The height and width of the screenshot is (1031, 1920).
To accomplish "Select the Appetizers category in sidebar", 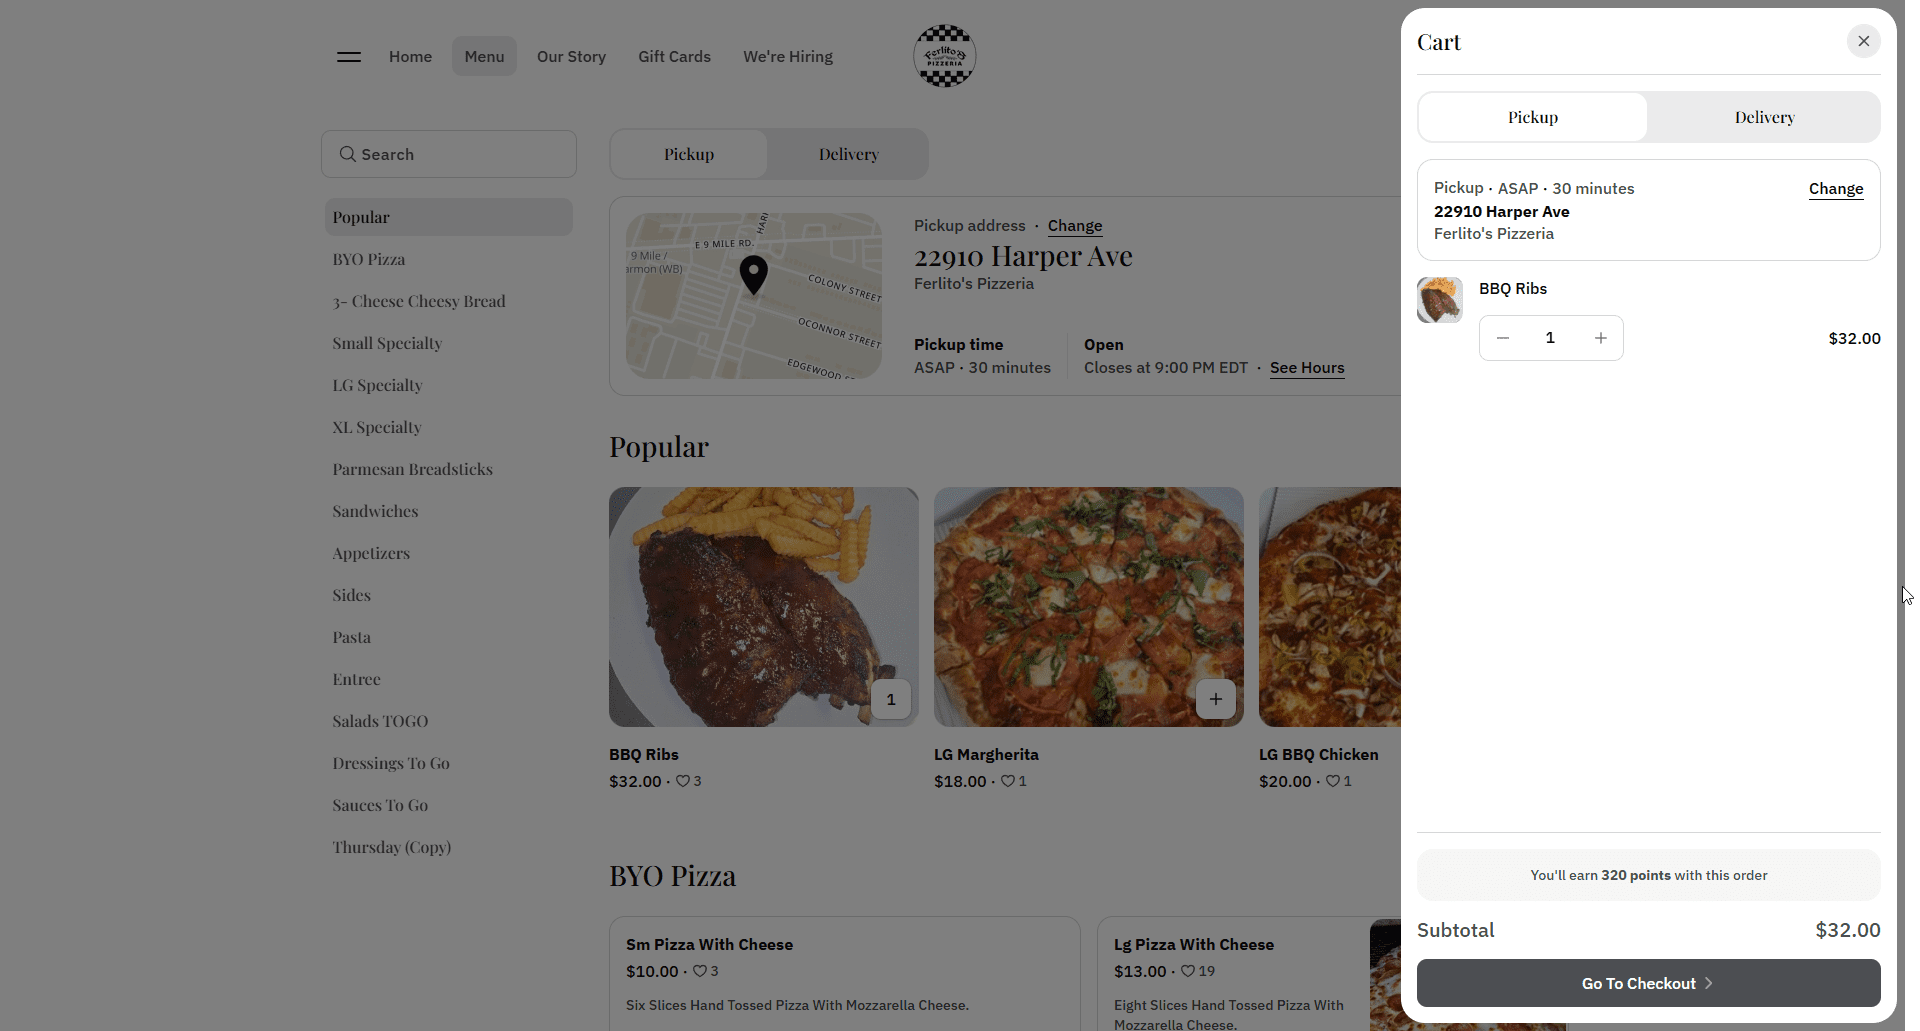I will (371, 553).
